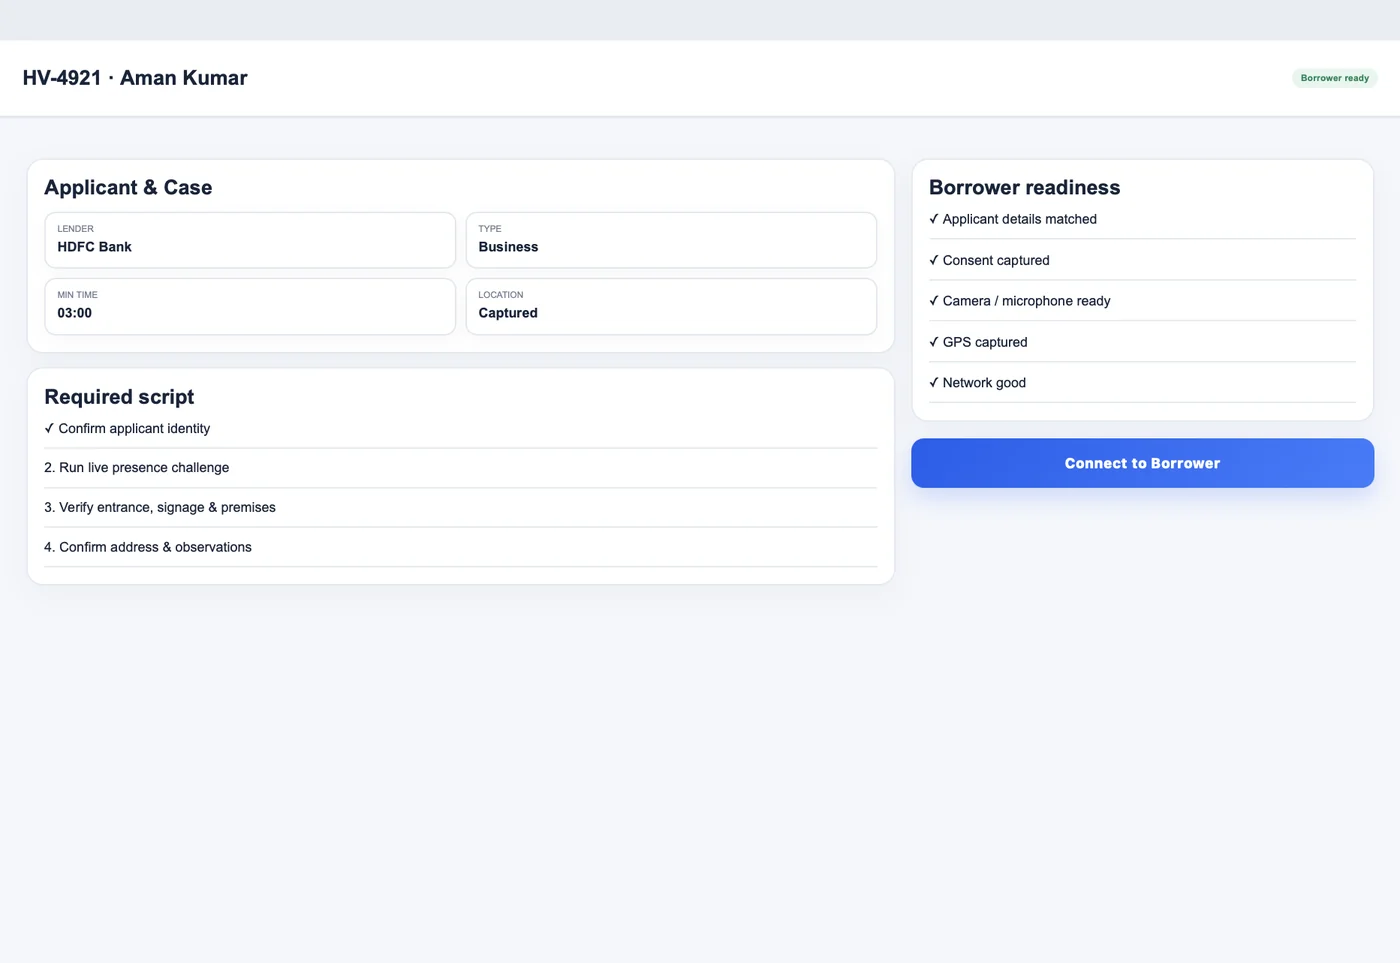Click checkmark beside Network good
Screen dimensions: 1400x963
tap(934, 383)
